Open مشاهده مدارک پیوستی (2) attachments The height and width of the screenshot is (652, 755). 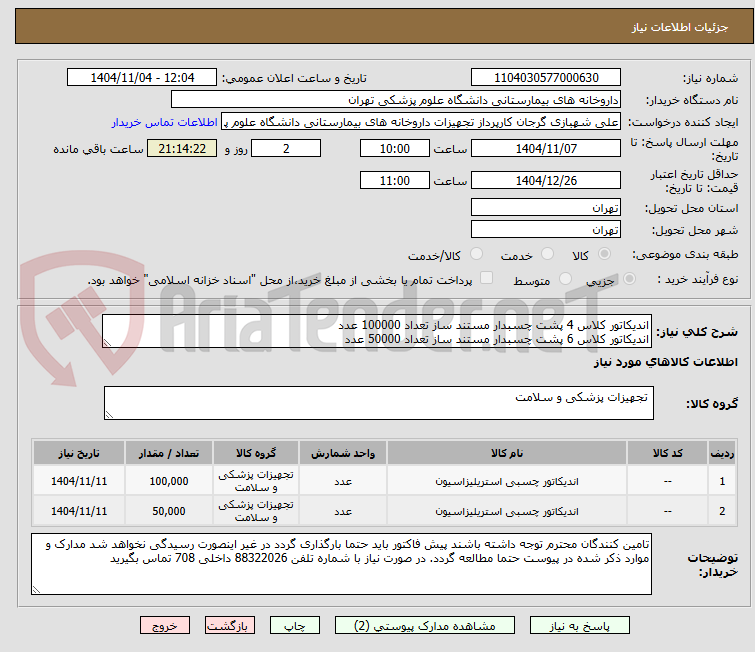[425, 626]
